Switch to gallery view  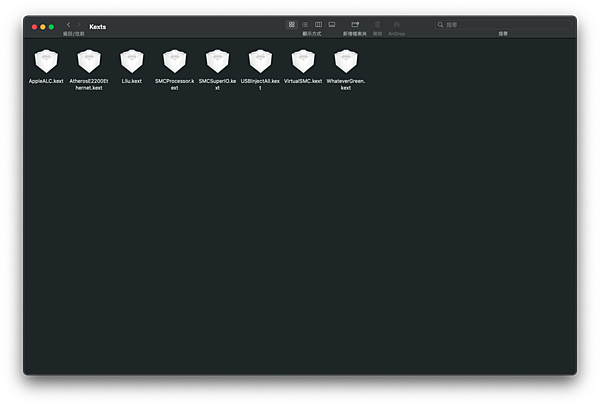tap(332, 24)
